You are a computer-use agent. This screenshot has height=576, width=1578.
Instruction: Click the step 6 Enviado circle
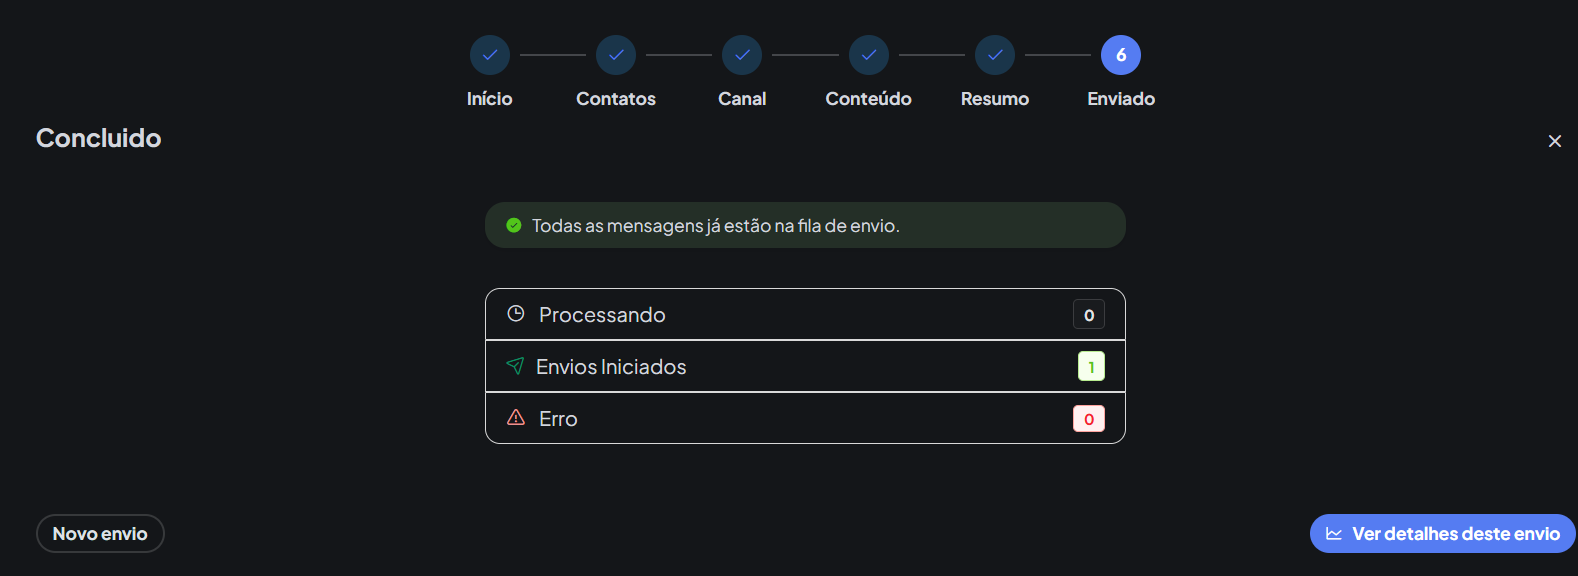pyautogui.click(x=1121, y=55)
